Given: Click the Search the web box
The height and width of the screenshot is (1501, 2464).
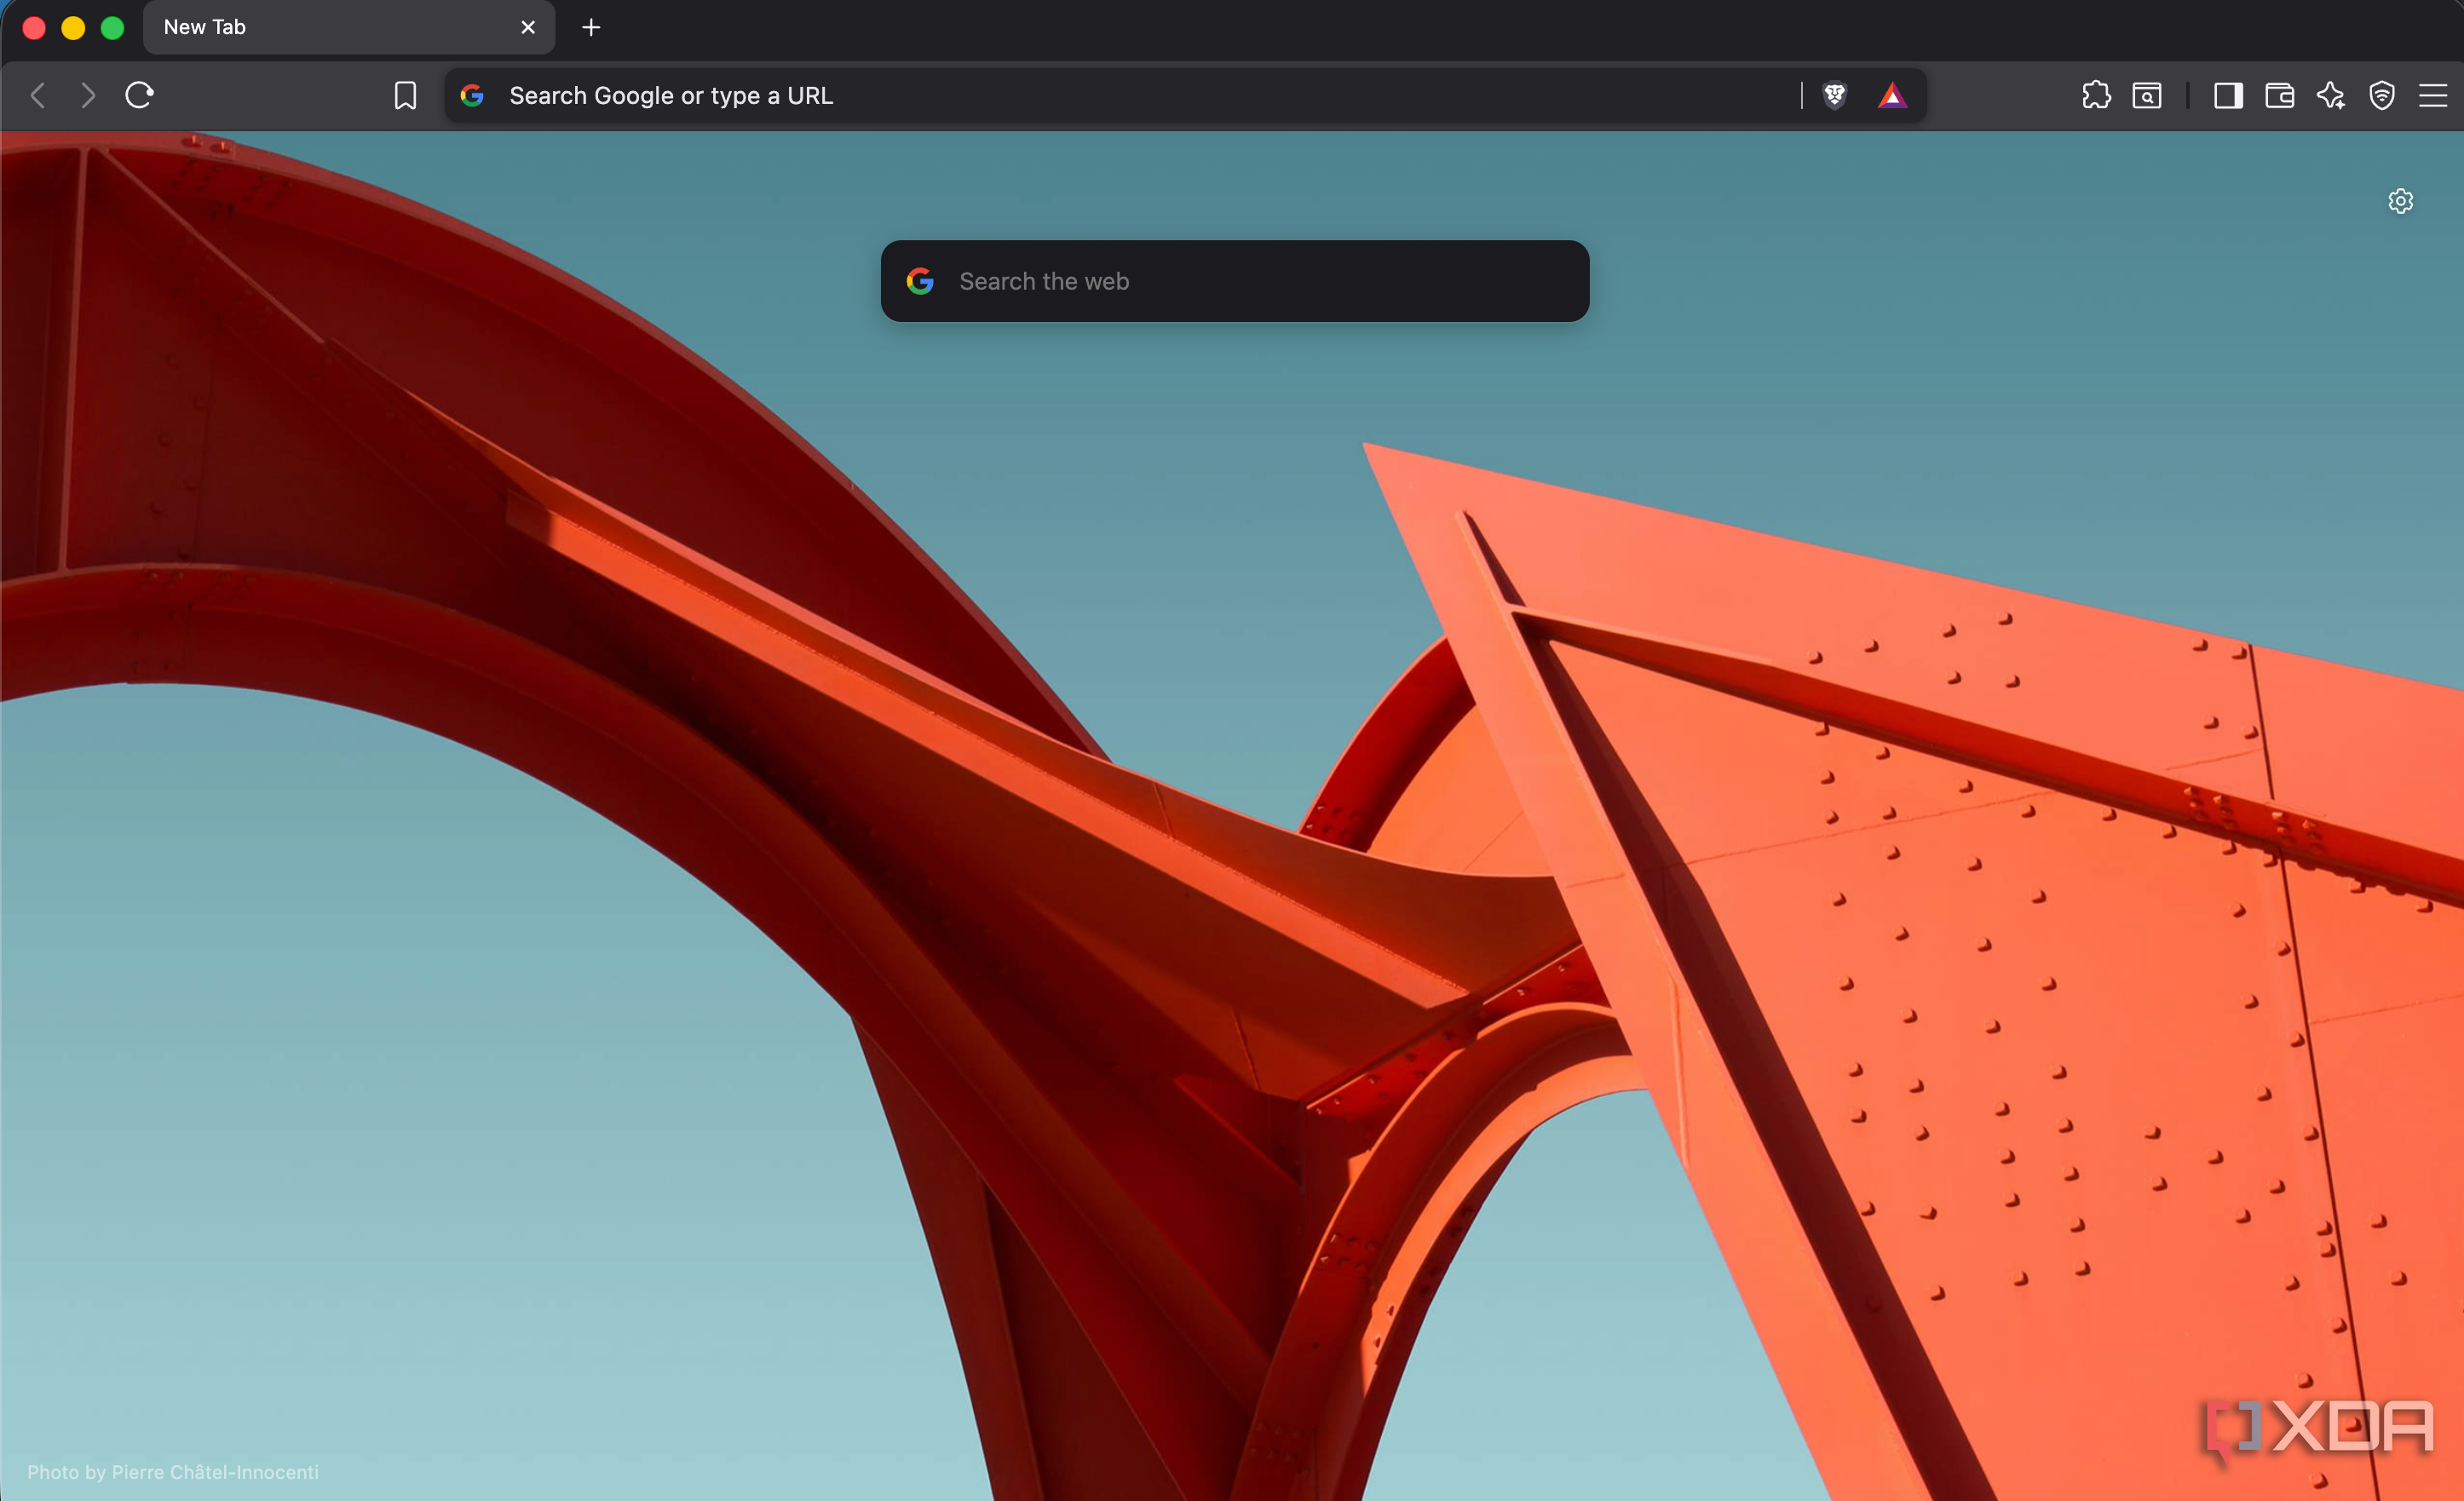Looking at the screenshot, I should pos(1235,281).
